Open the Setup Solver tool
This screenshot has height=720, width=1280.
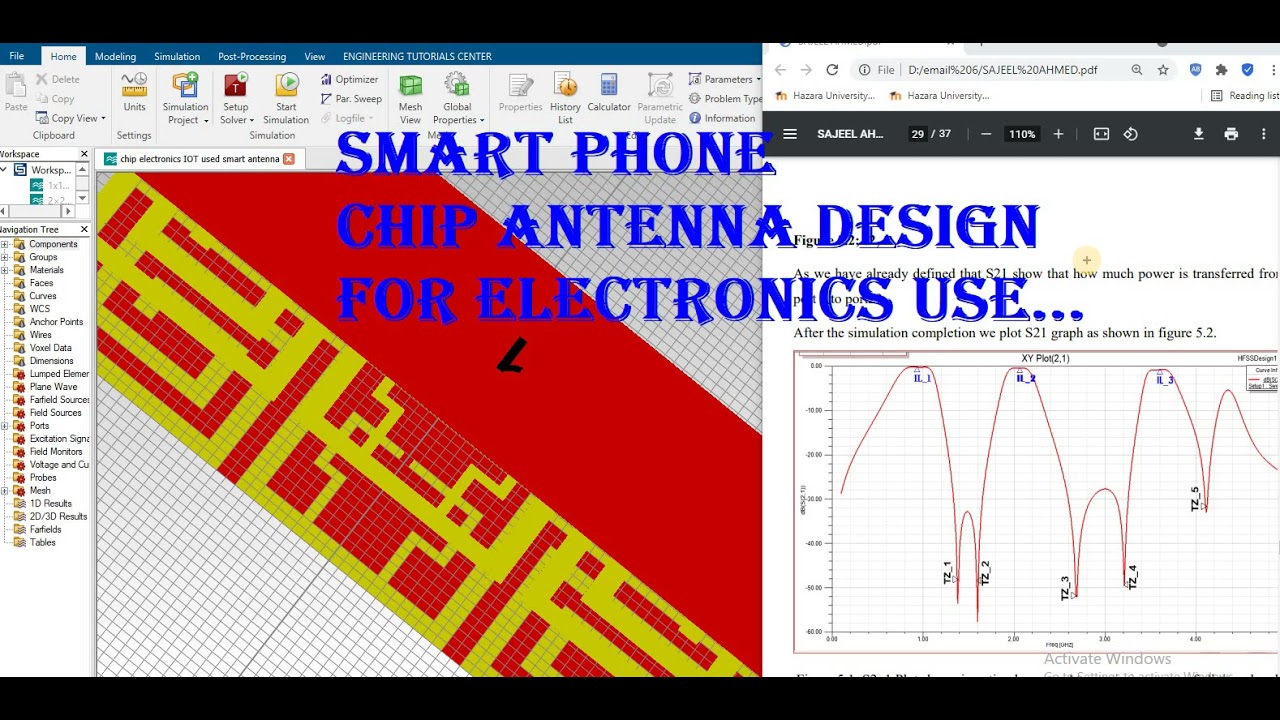[x=236, y=98]
